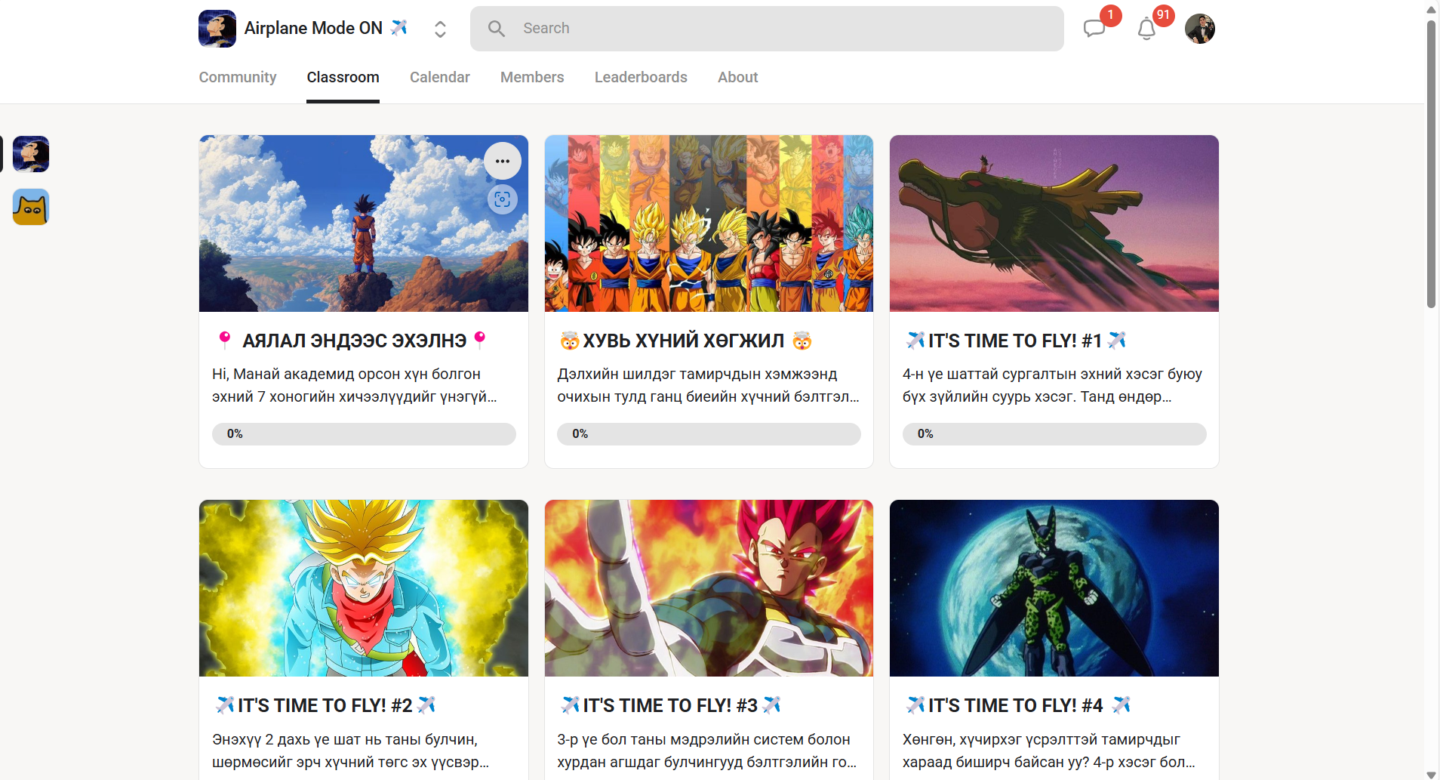Viewport: 1440px width, 780px height.
Task: Open the Members tab
Action: 532,77
